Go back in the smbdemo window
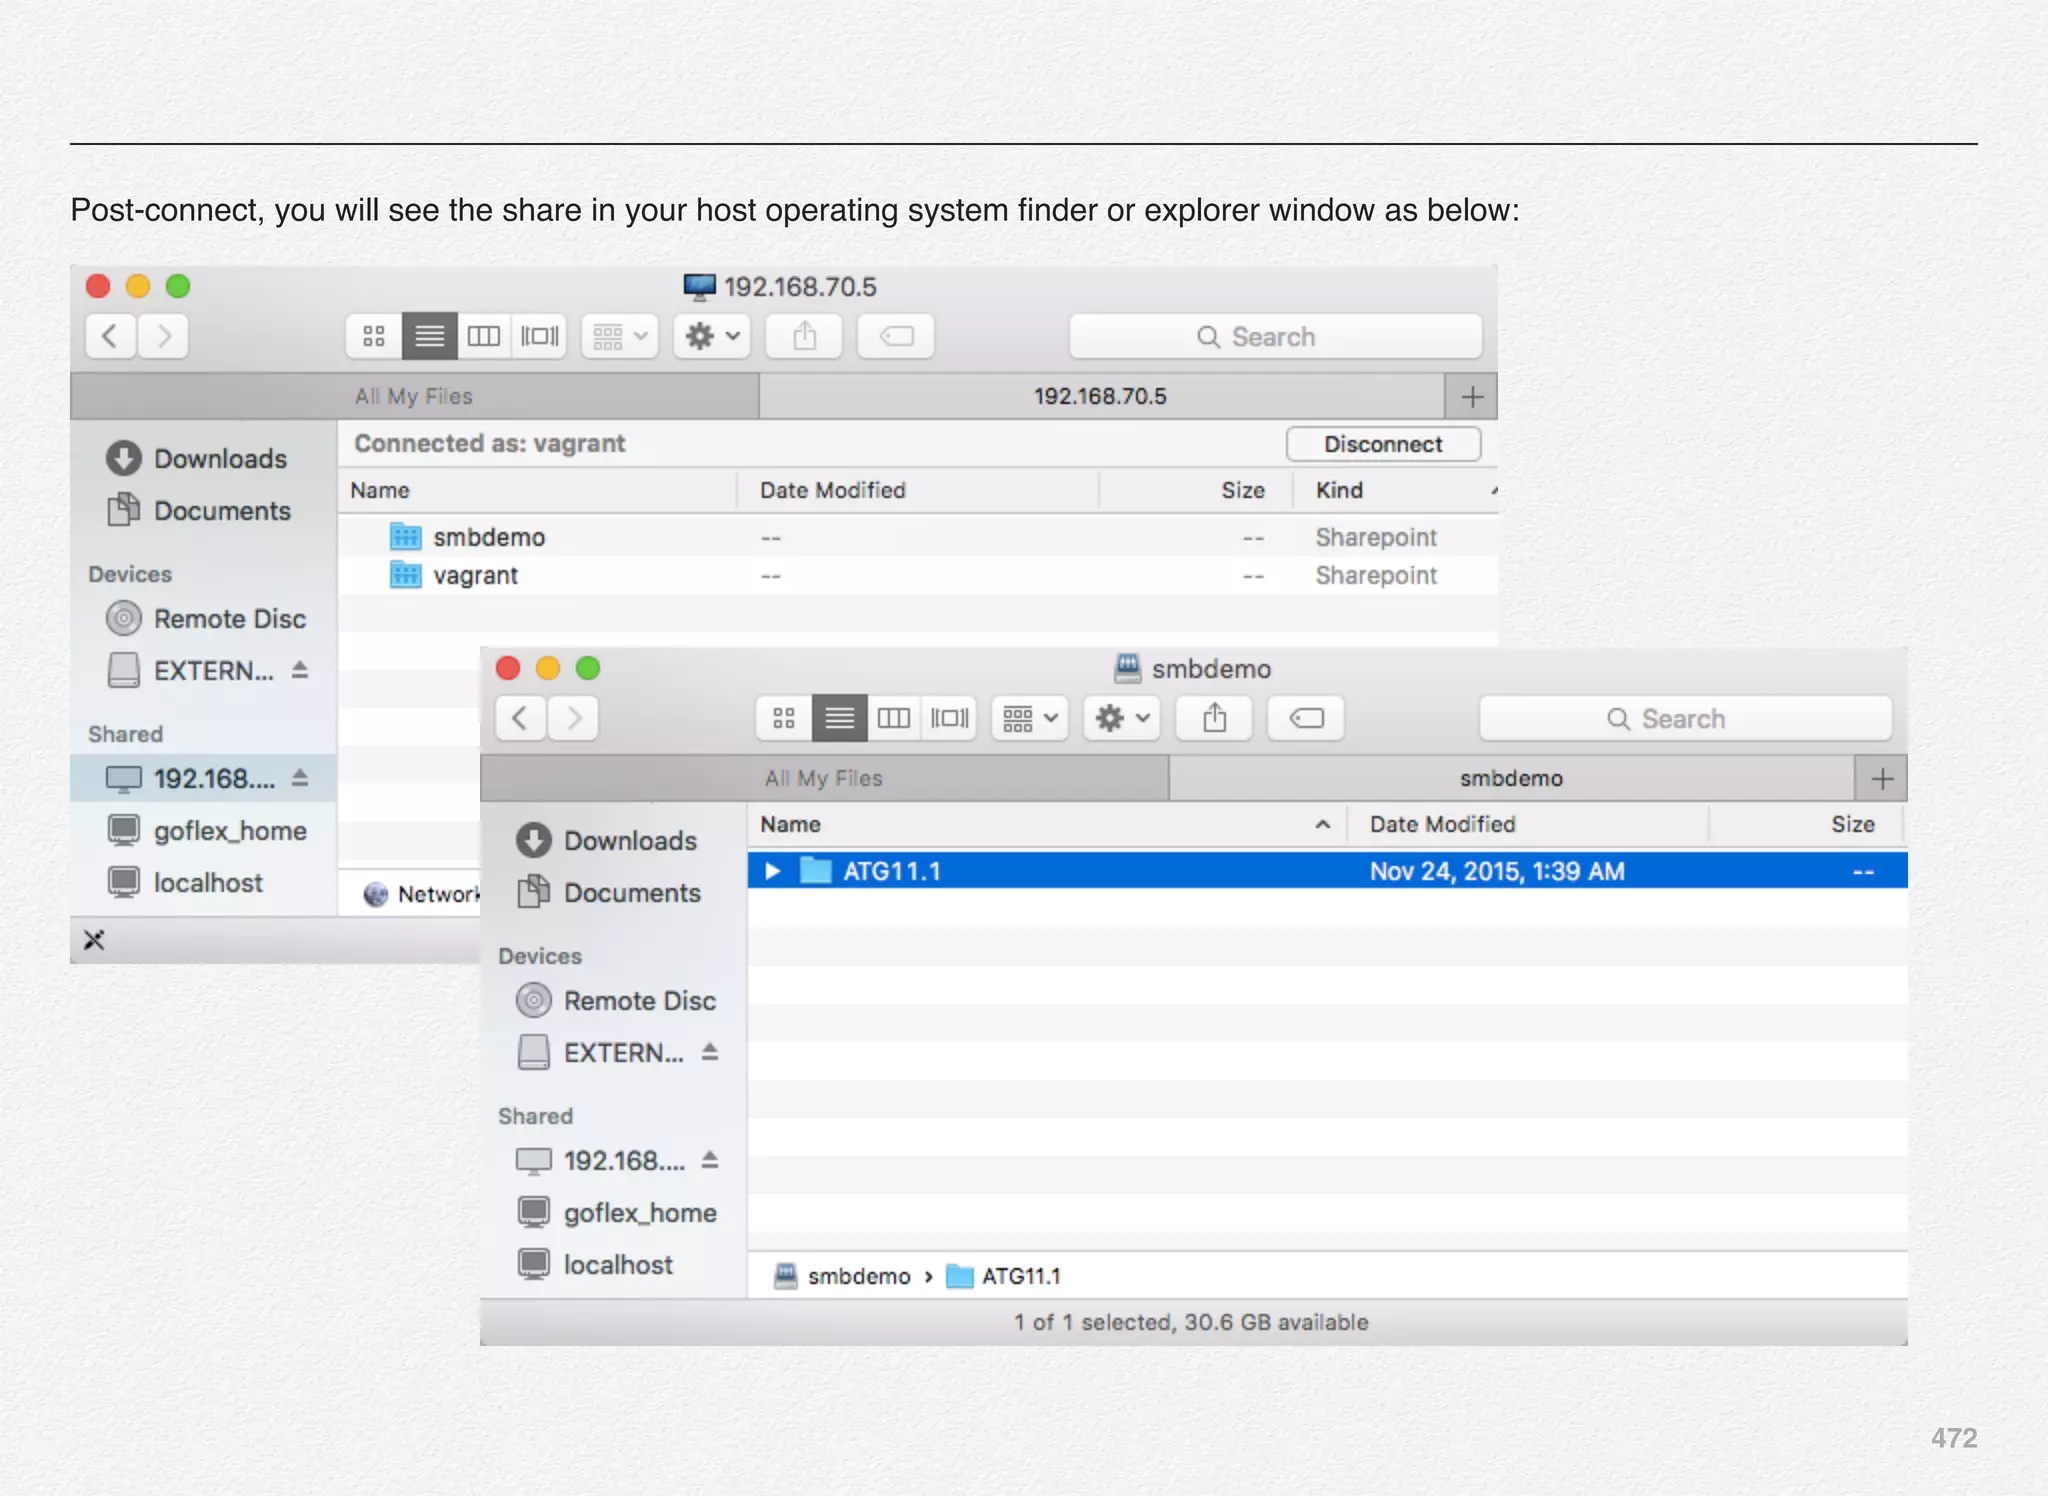Image resolution: width=2048 pixels, height=1496 pixels. click(521, 718)
